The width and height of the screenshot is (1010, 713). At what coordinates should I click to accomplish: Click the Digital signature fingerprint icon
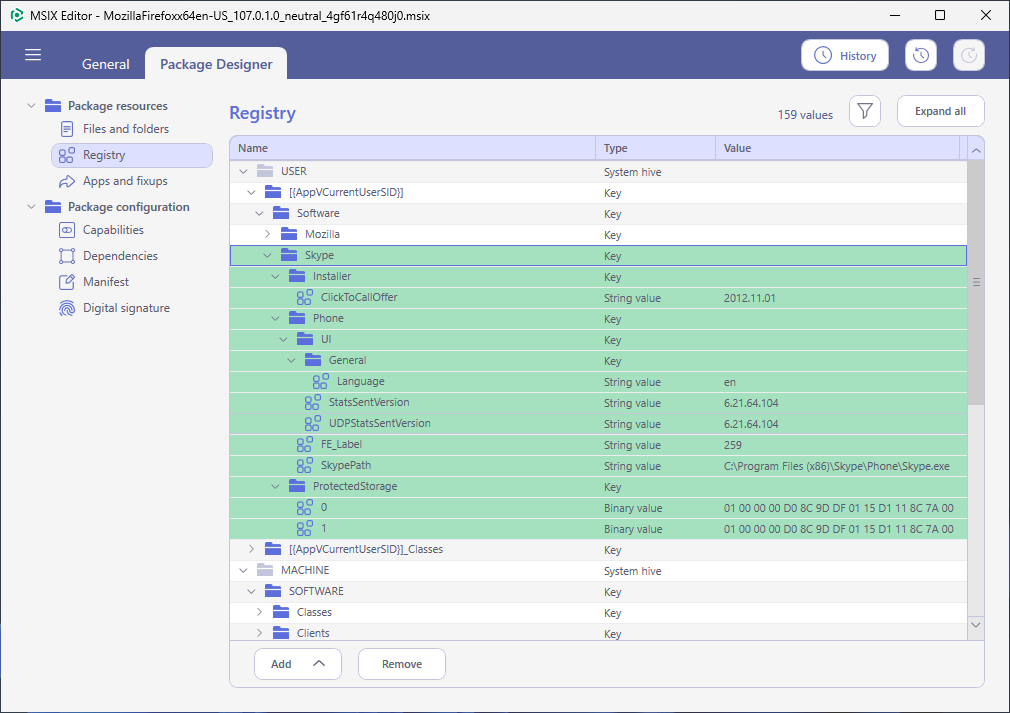click(67, 308)
